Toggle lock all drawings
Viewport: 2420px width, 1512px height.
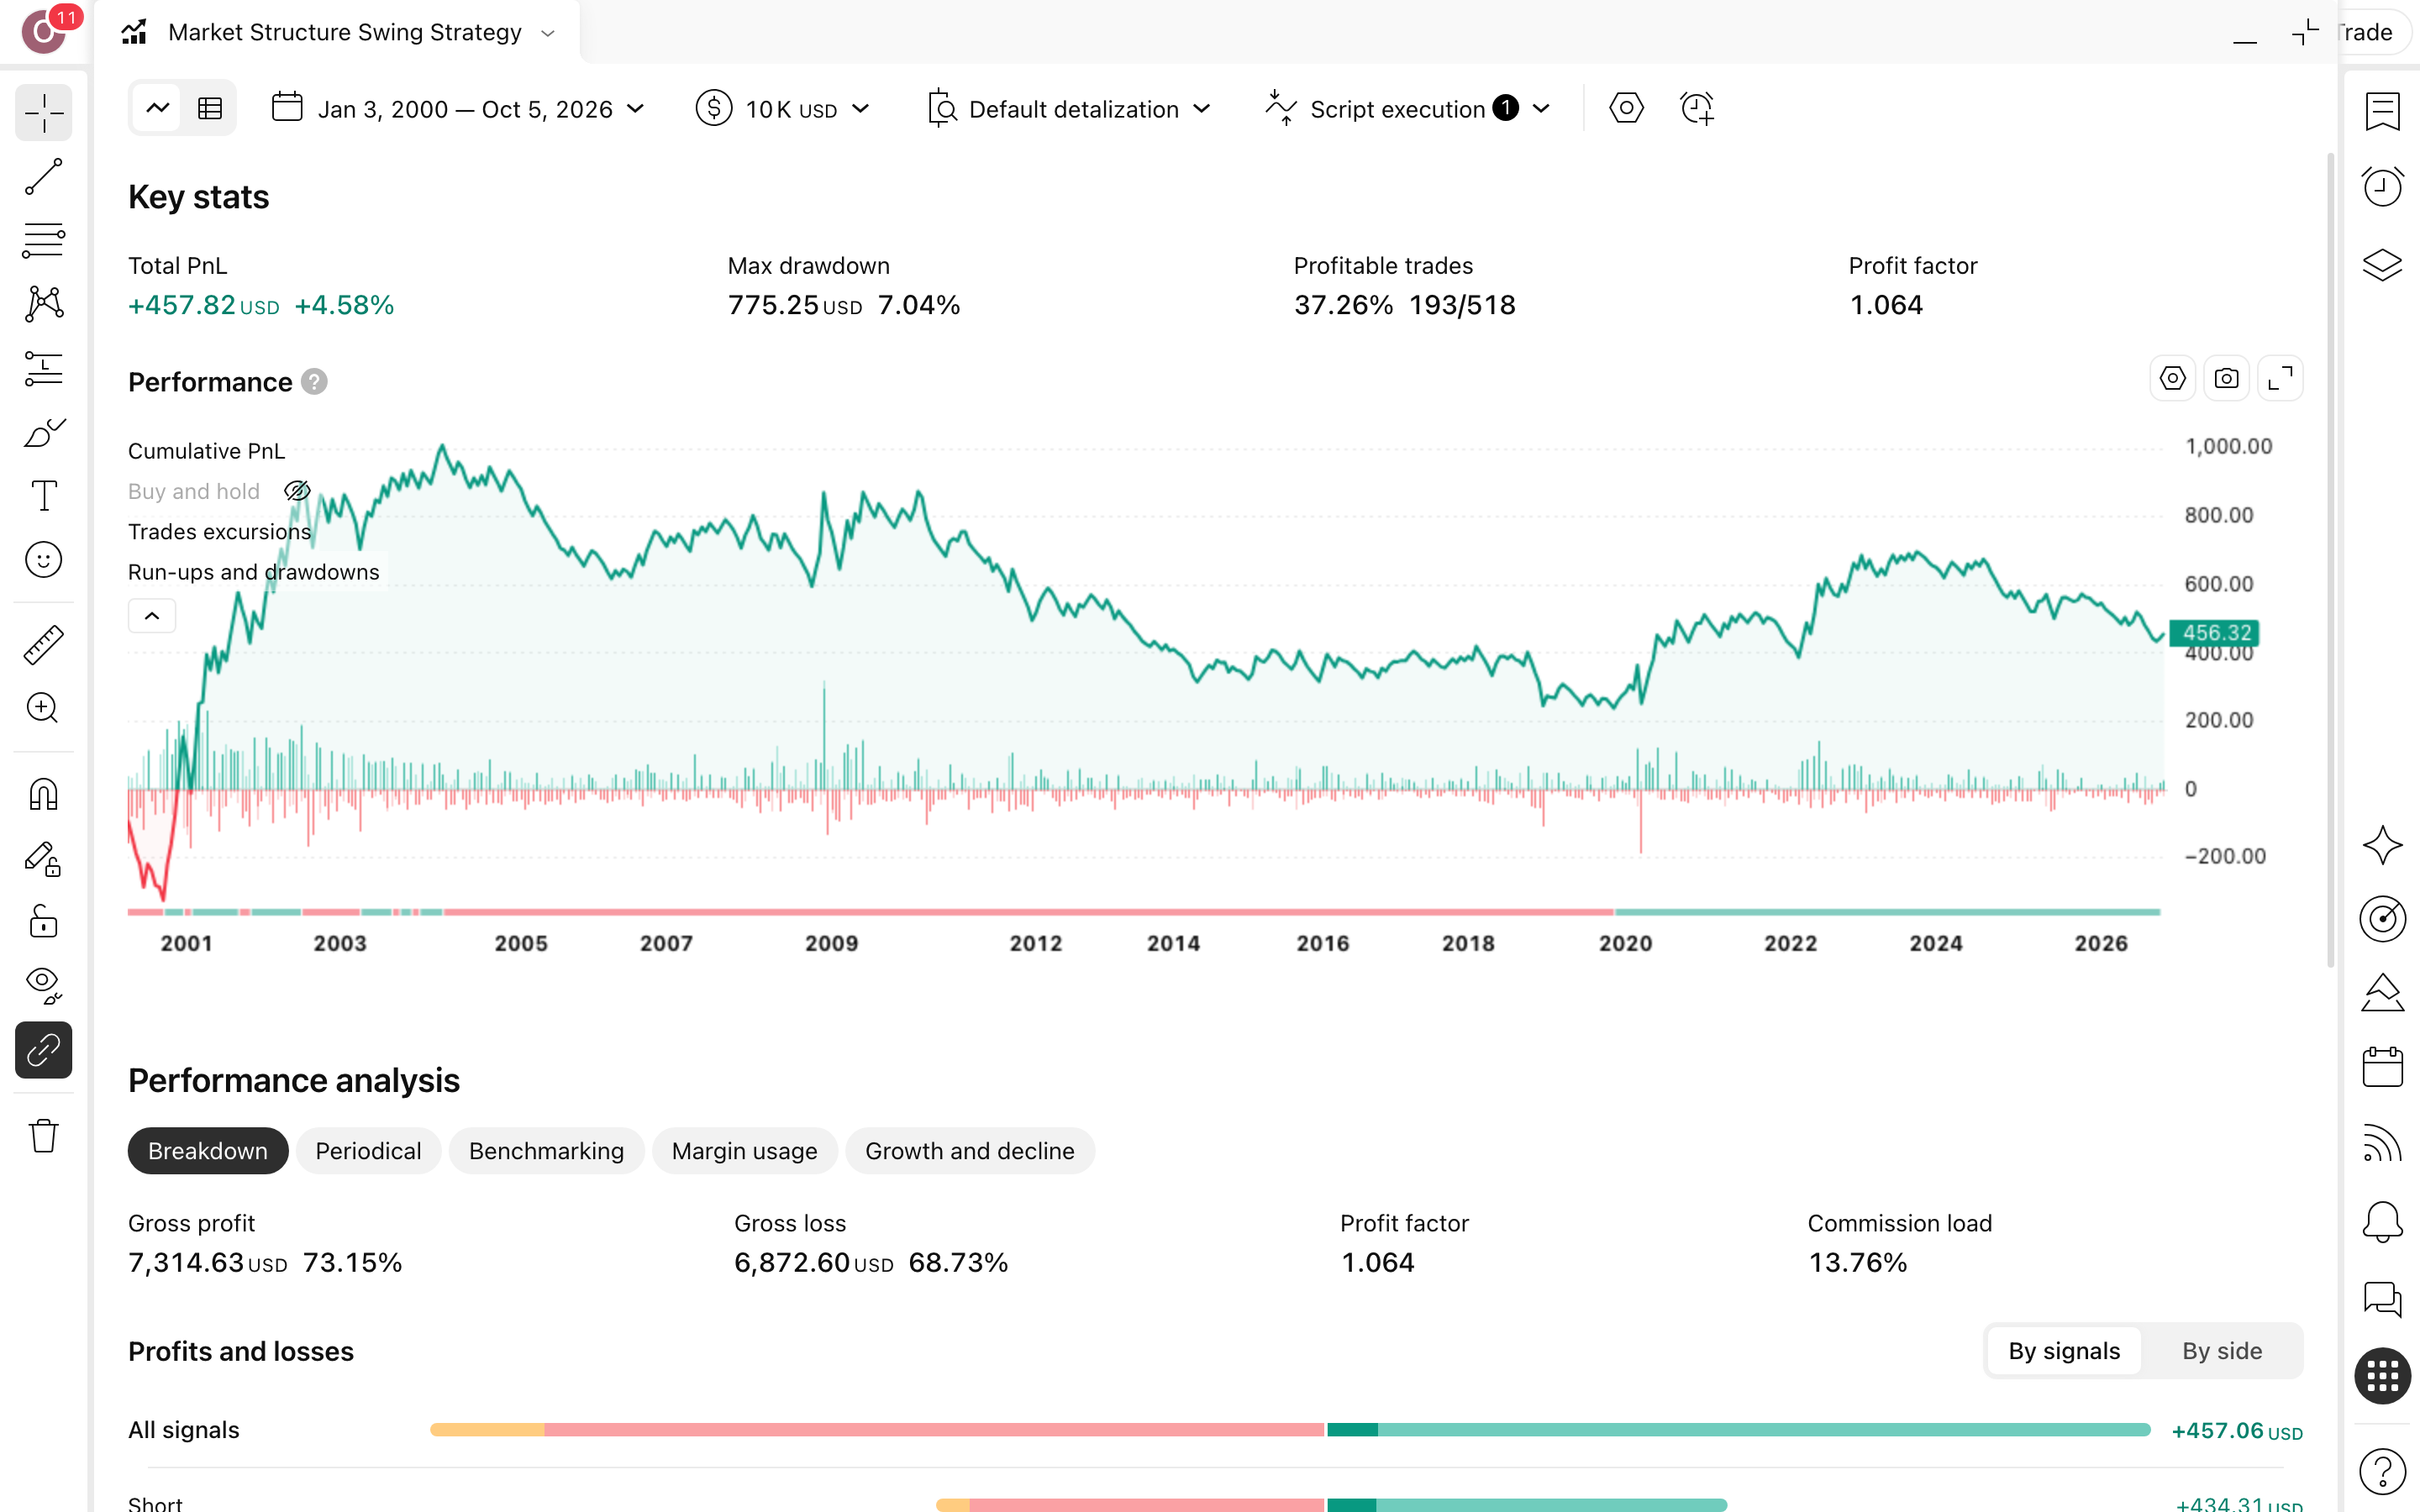click(44, 922)
